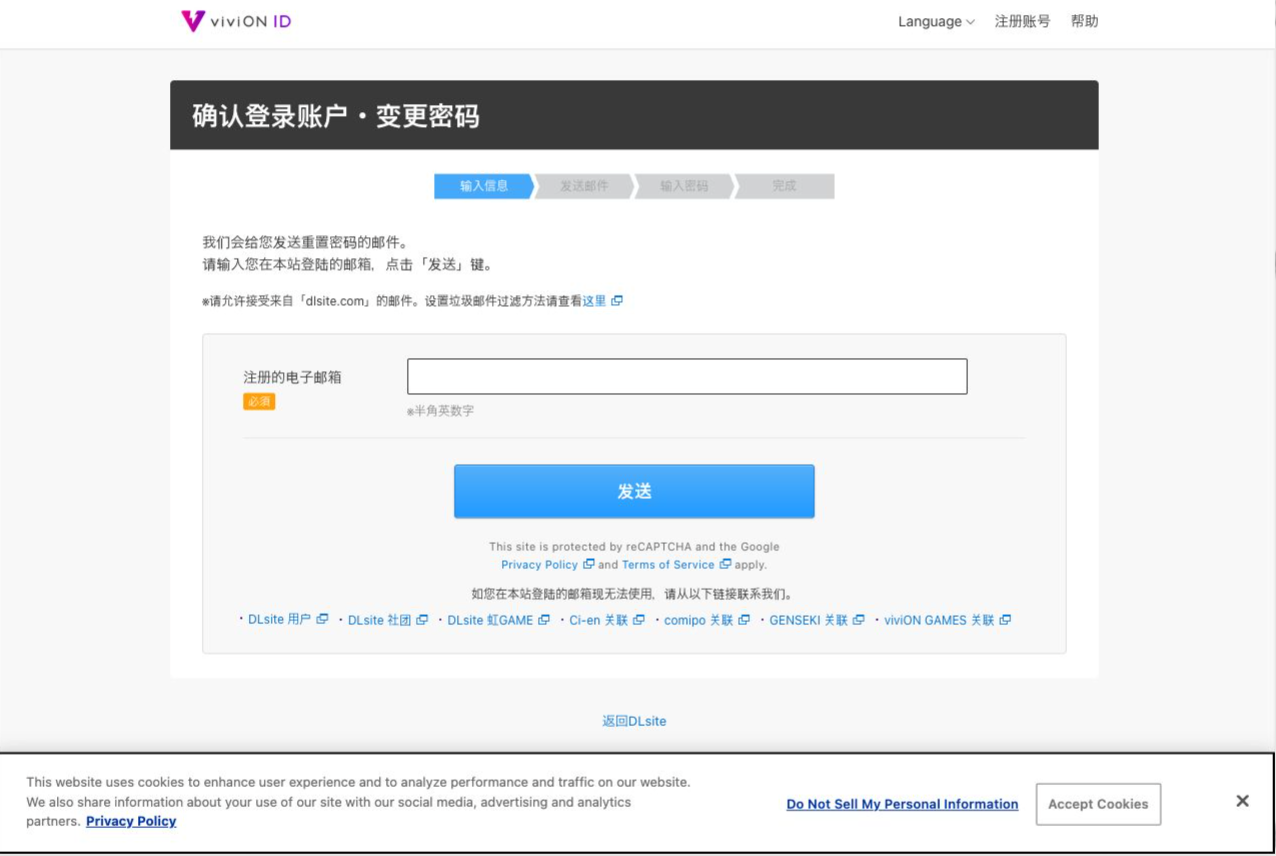Viewport: 1276px width, 856px height.
Task: Open the DLsite 虹GAME contact link
Action: coord(498,620)
